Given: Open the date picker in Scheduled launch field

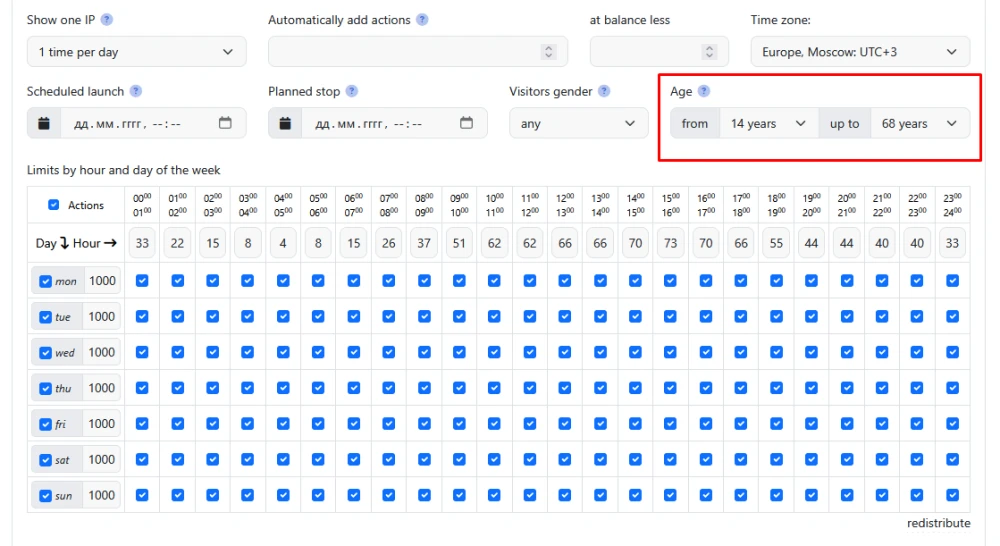Looking at the screenshot, I should click(x=225, y=122).
